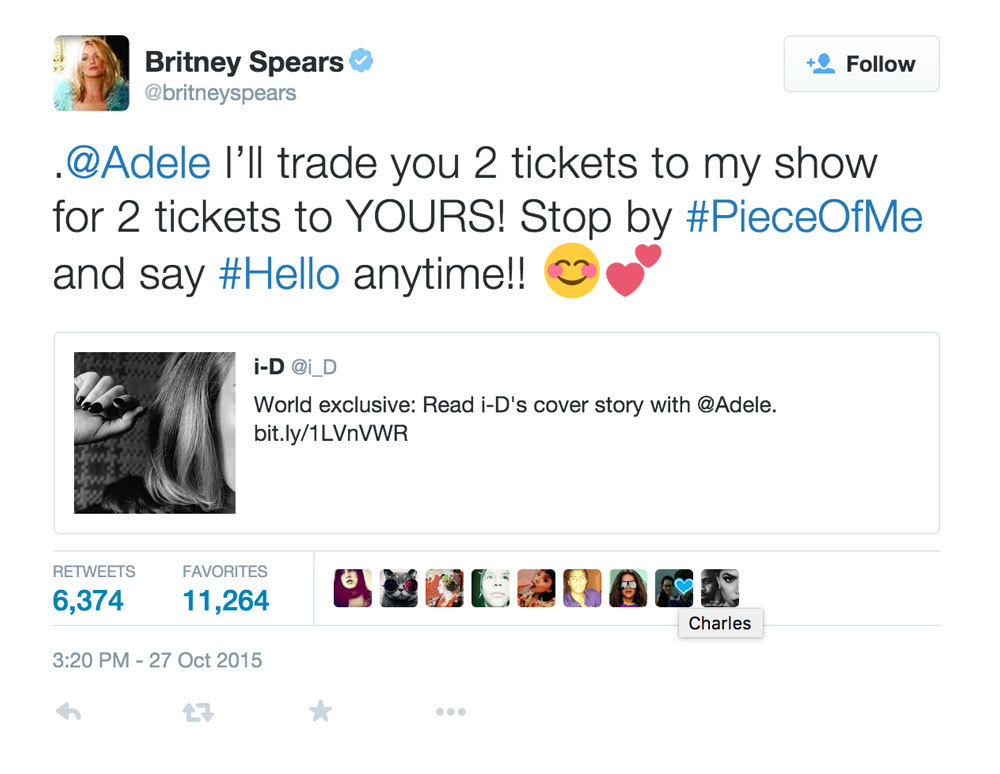
Task: Open the more options ellipsis menu
Action: 450,712
